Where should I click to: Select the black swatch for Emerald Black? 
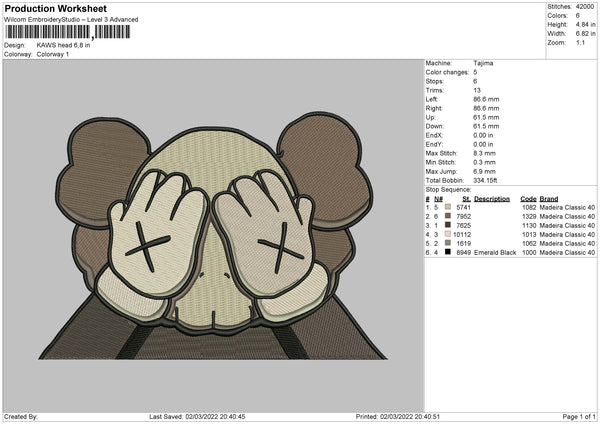coord(448,252)
